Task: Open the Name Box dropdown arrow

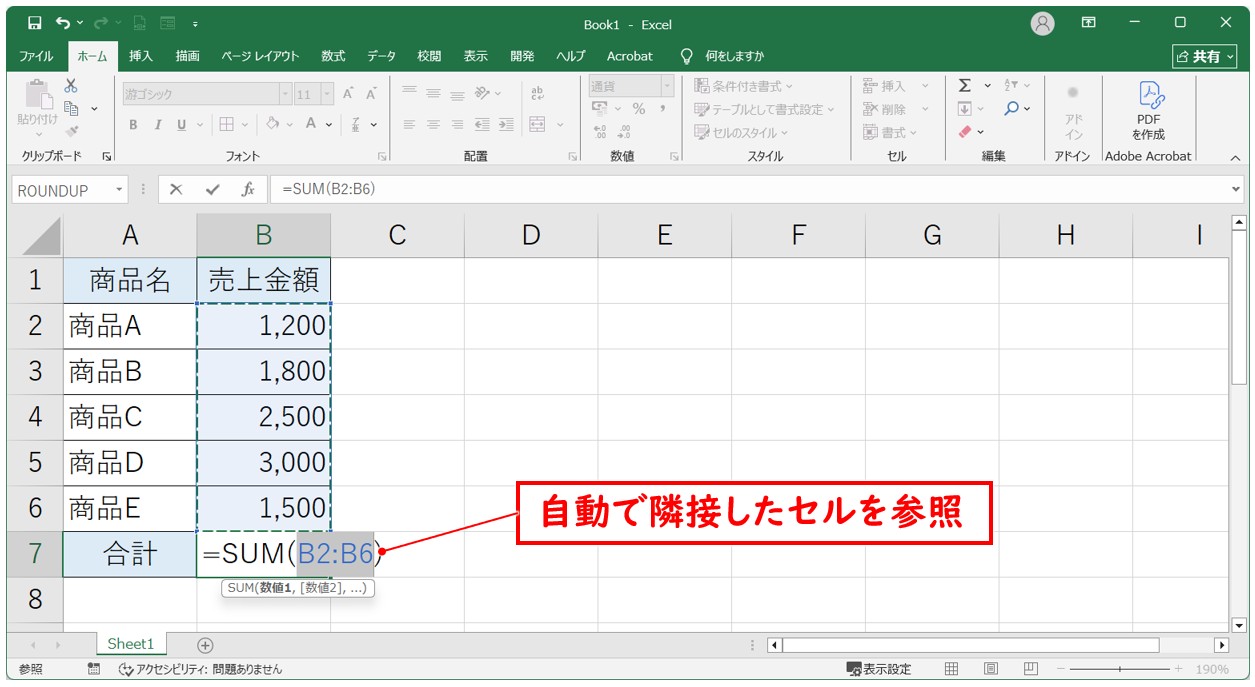Action: point(120,190)
